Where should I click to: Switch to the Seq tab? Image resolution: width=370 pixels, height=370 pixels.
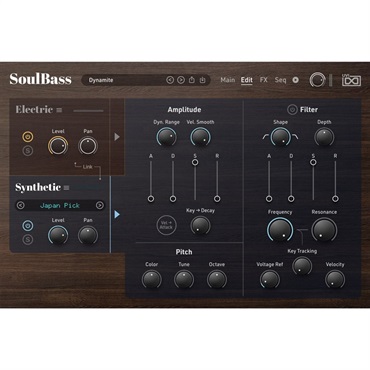coord(280,80)
